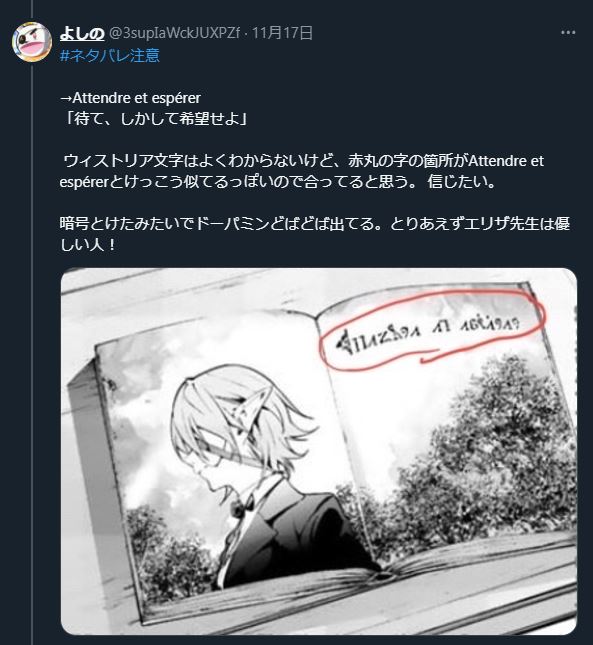Open the three-dot more options menu

(x=568, y=33)
